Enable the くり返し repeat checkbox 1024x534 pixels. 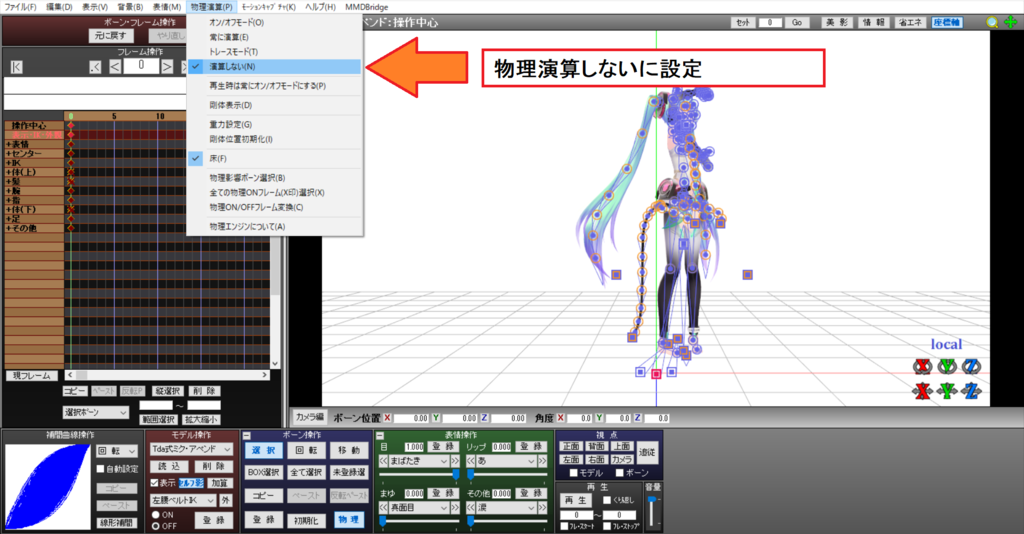click(607, 500)
